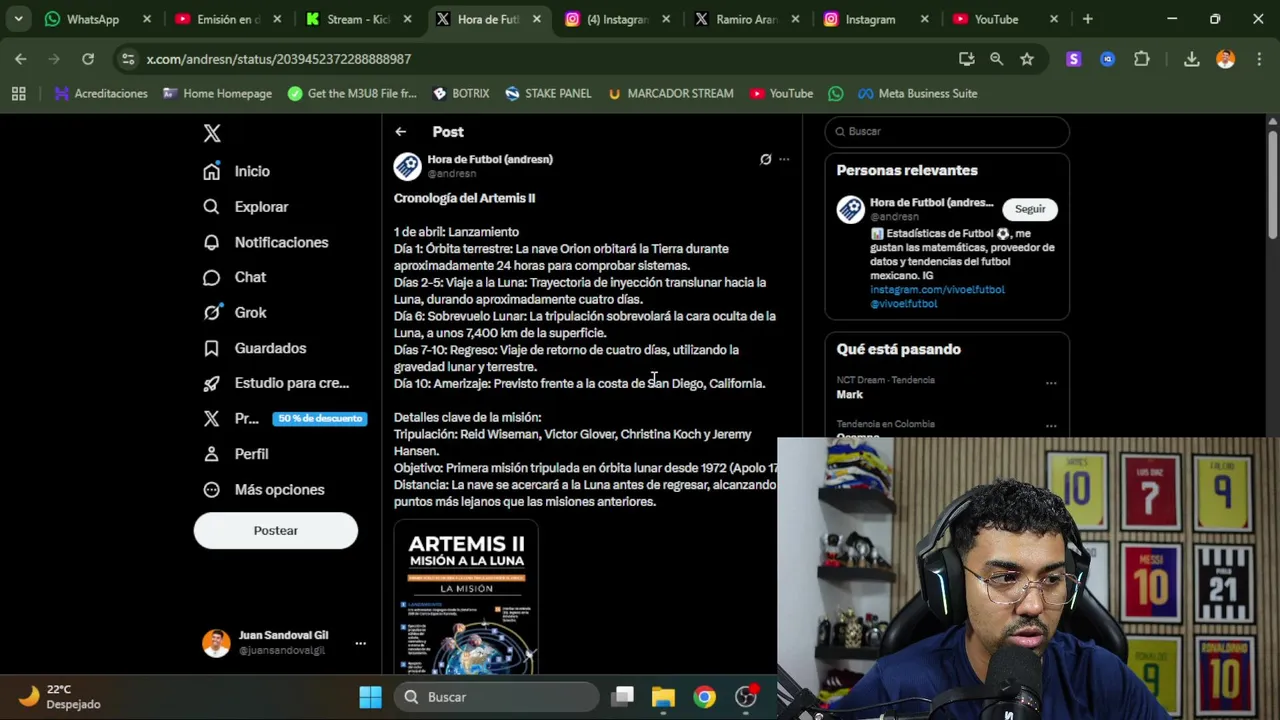Open more options for Mark trend
This screenshot has width=1280, height=720.
tap(1051, 383)
